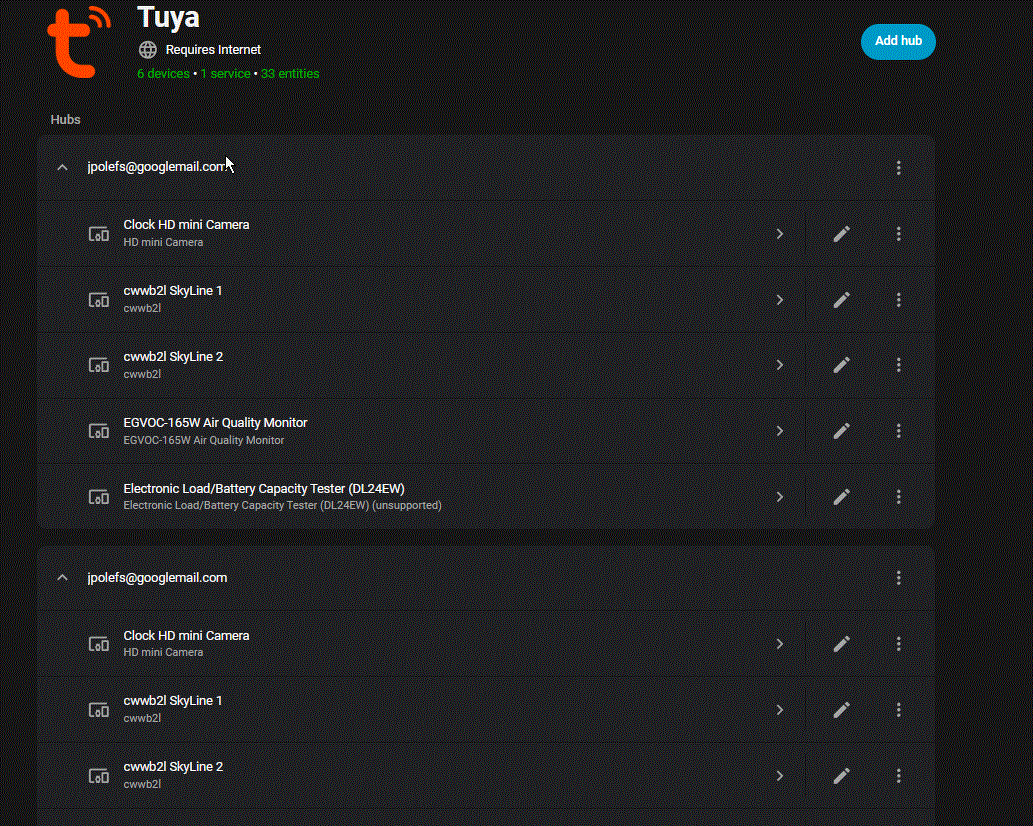Edit lower cwwb2l SkyLine 1 with pencil
This screenshot has height=826, width=1033.
[841, 709]
